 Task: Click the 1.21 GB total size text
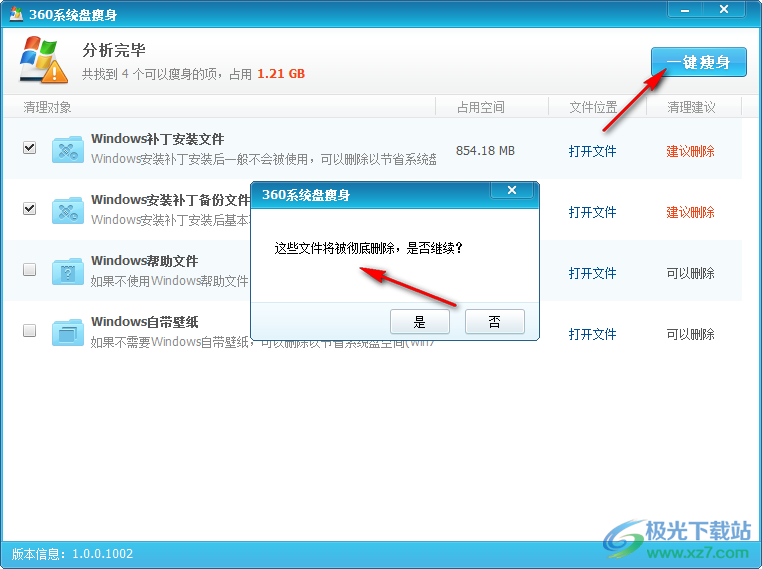point(281,74)
